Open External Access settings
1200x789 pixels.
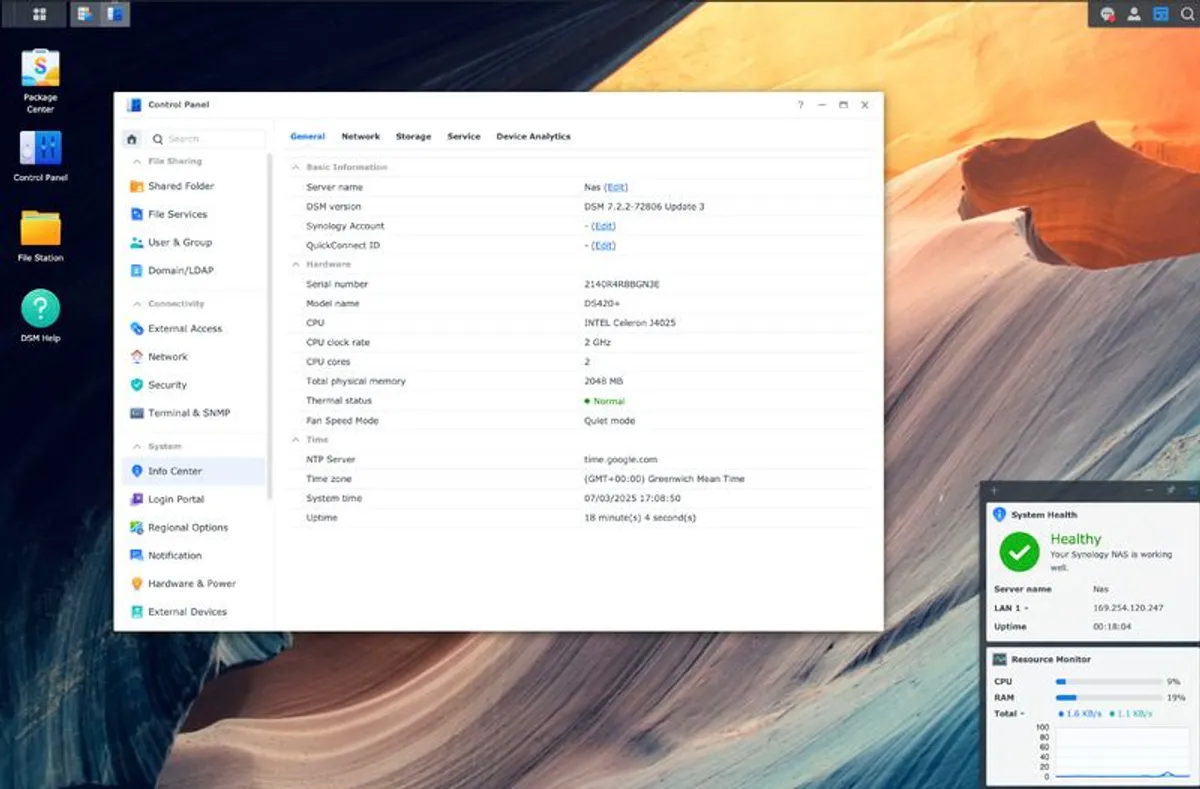pyautogui.click(x=193, y=328)
